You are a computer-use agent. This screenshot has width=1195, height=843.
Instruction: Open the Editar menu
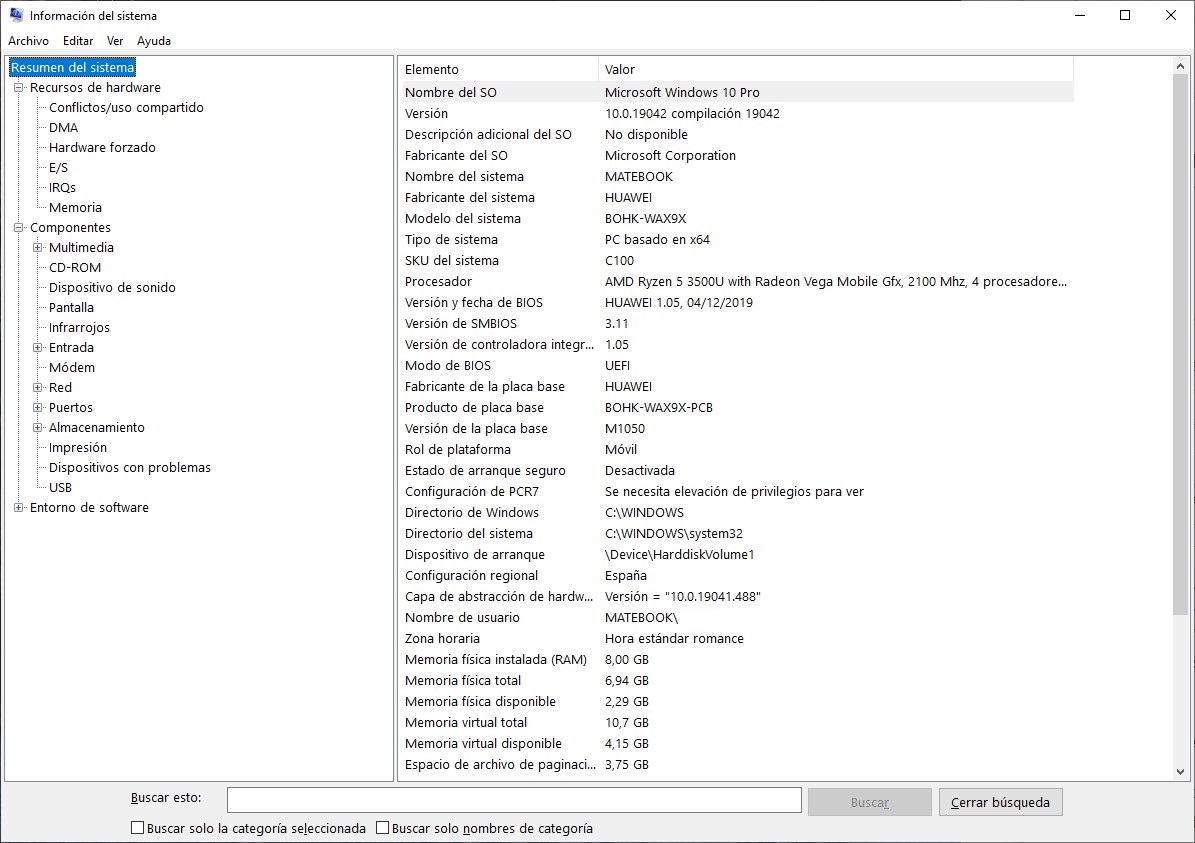coord(78,41)
